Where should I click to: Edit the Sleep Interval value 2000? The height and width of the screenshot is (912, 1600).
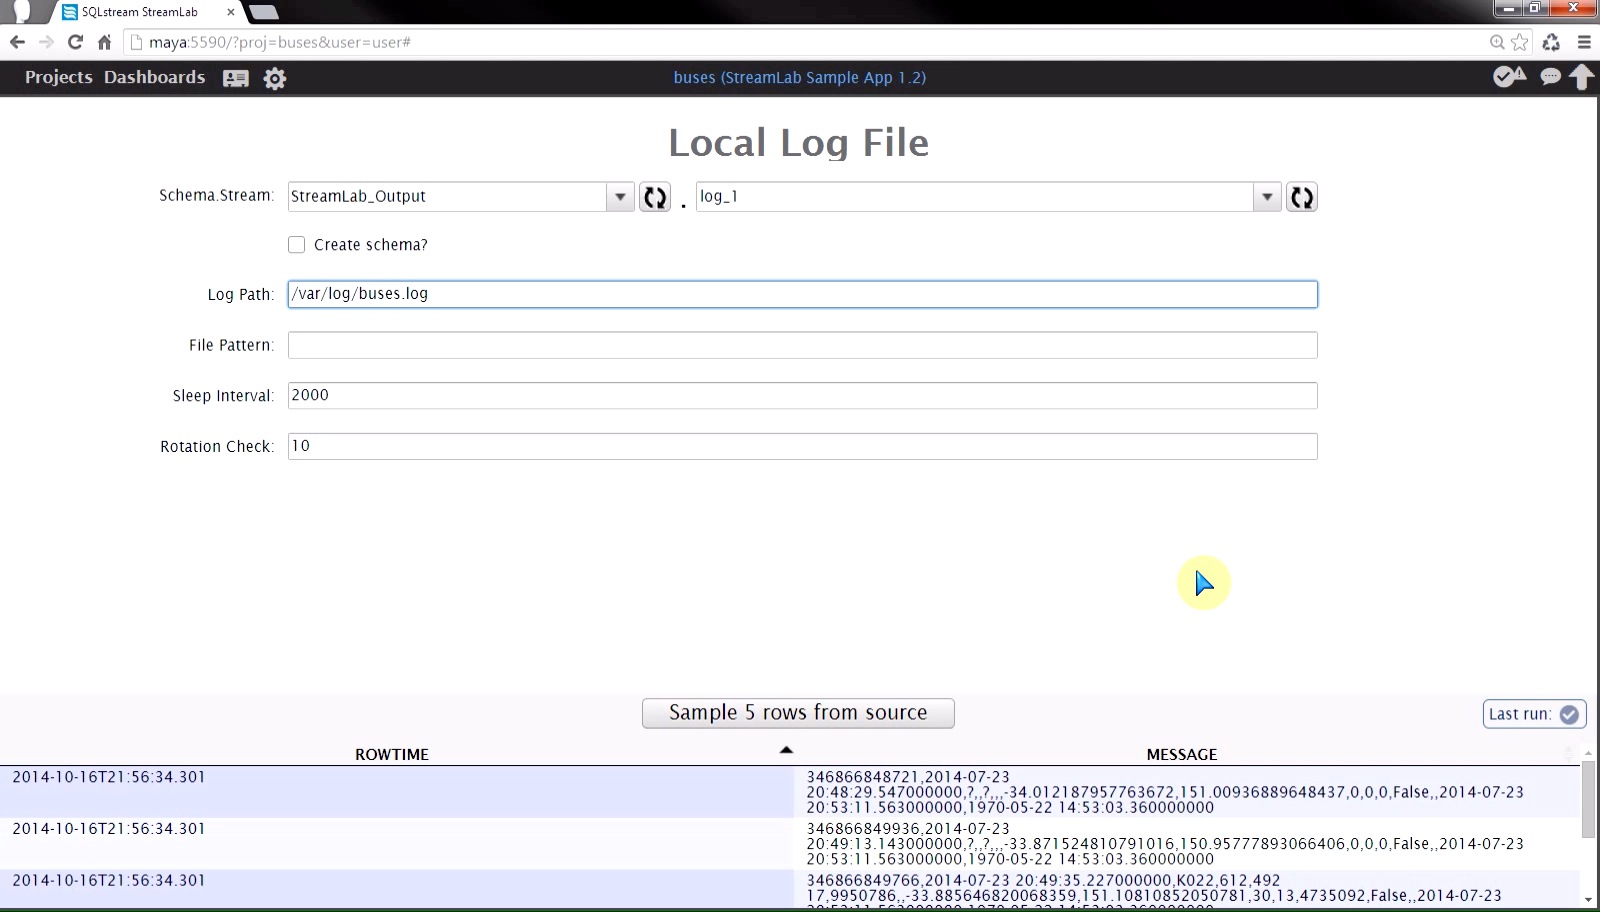point(802,396)
